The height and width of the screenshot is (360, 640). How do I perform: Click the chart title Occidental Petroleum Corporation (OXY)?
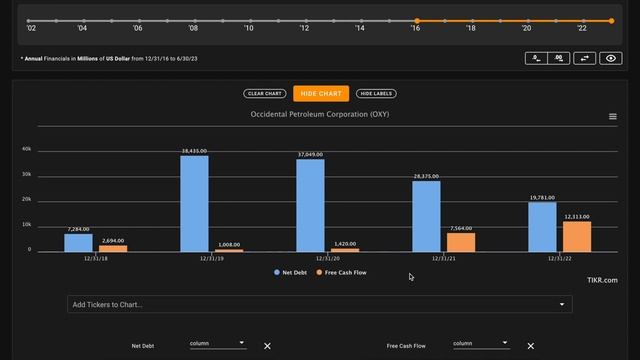(x=320, y=114)
